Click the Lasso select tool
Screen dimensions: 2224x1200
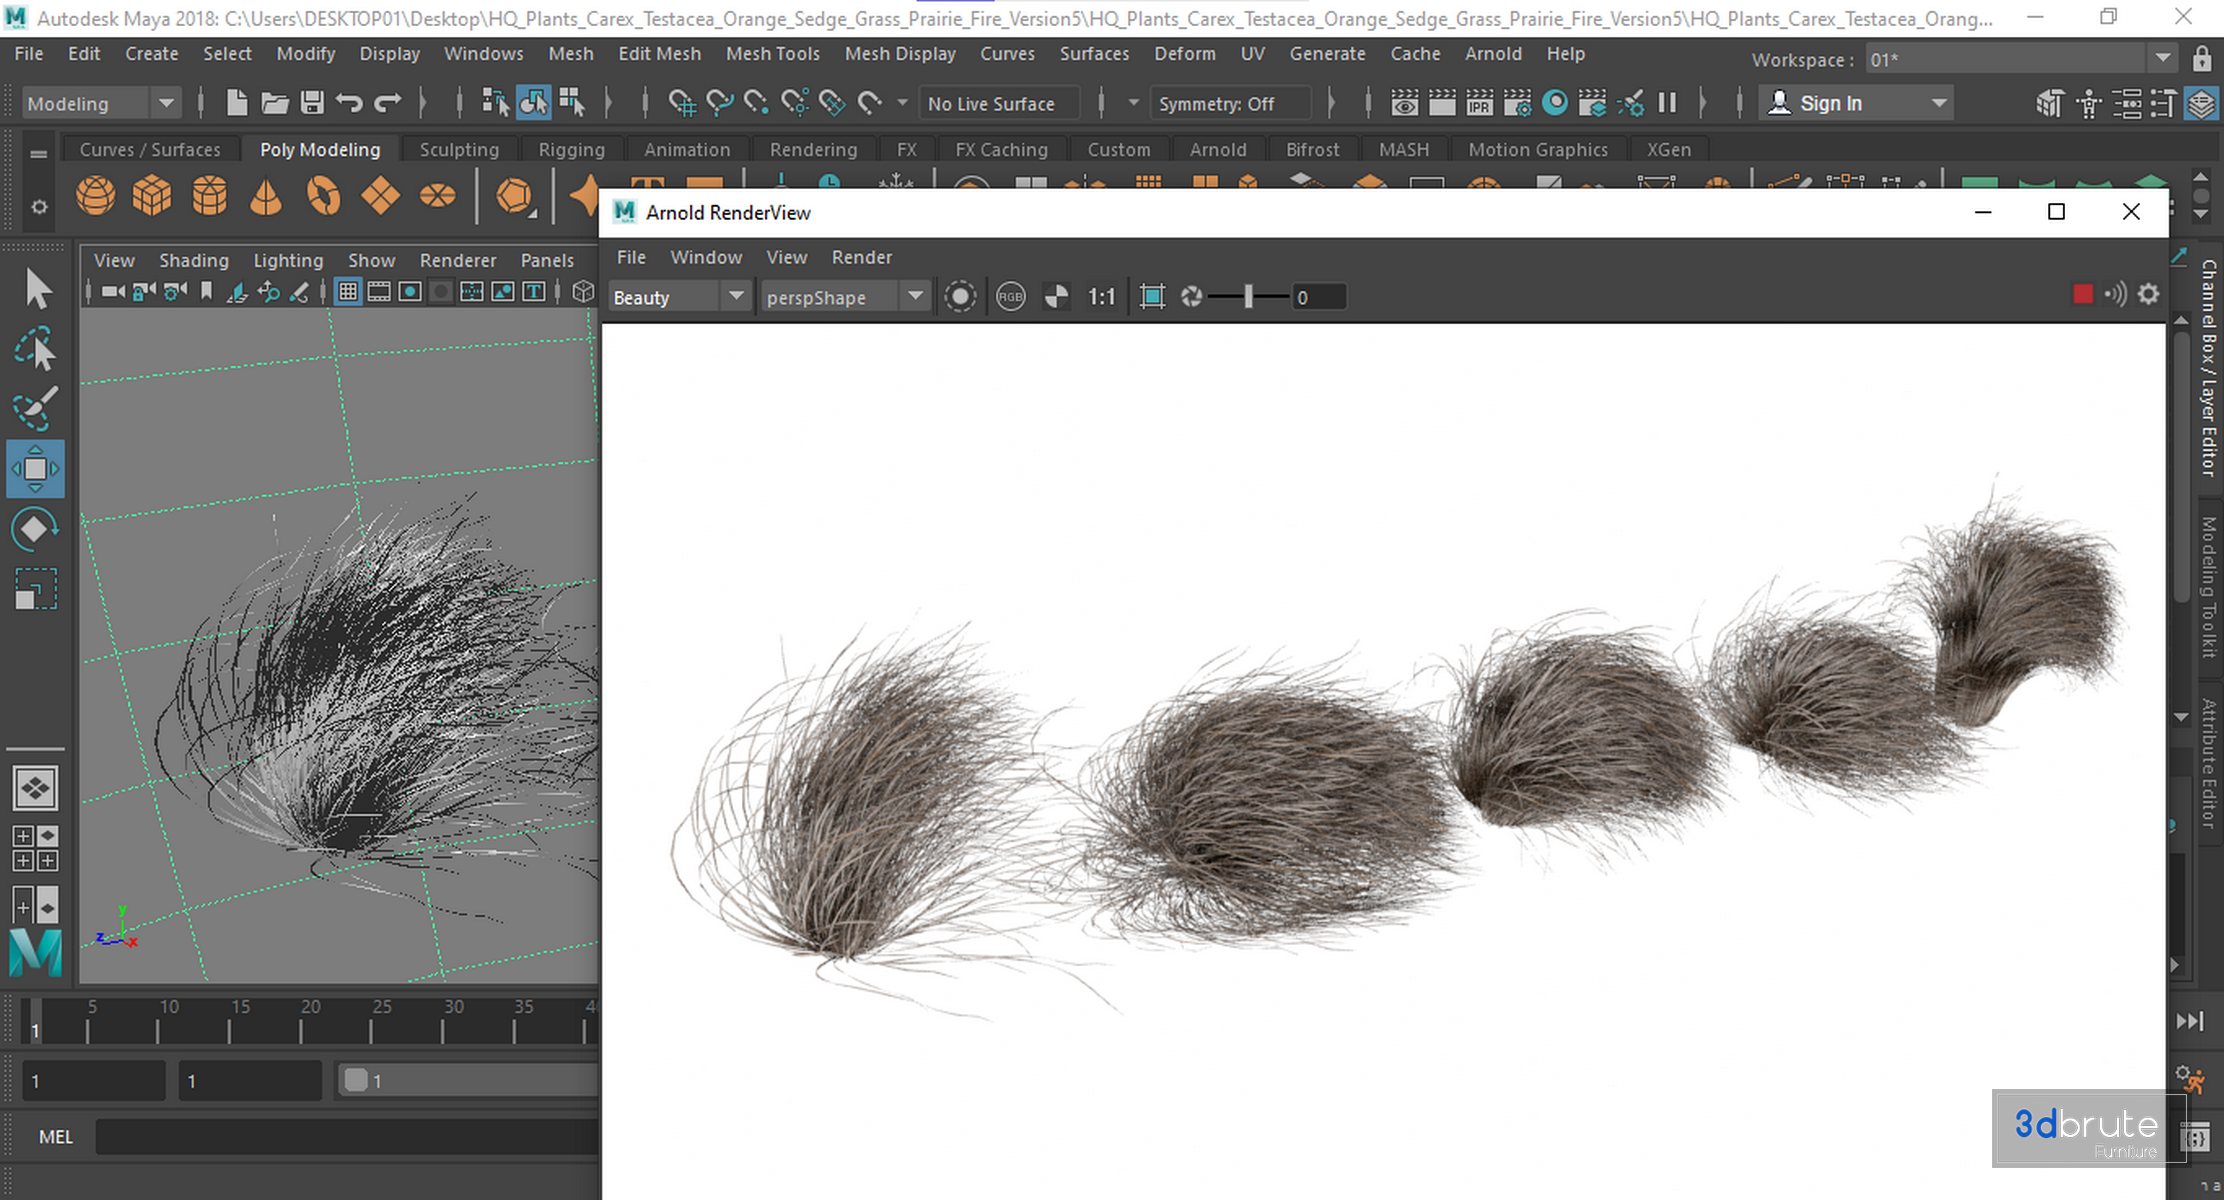35,349
